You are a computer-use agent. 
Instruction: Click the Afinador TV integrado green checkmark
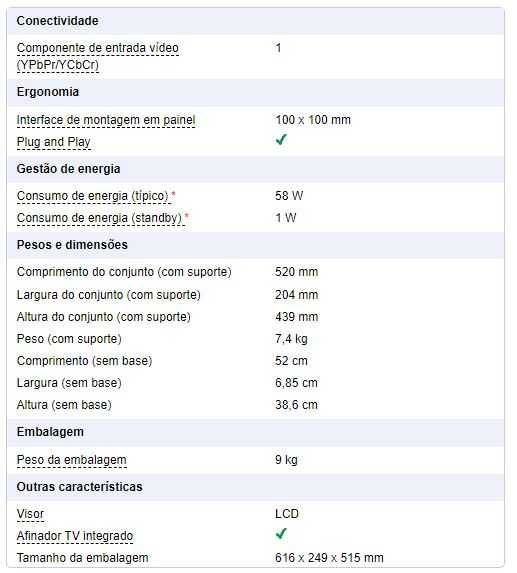pyautogui.click(x=281, y=534)
